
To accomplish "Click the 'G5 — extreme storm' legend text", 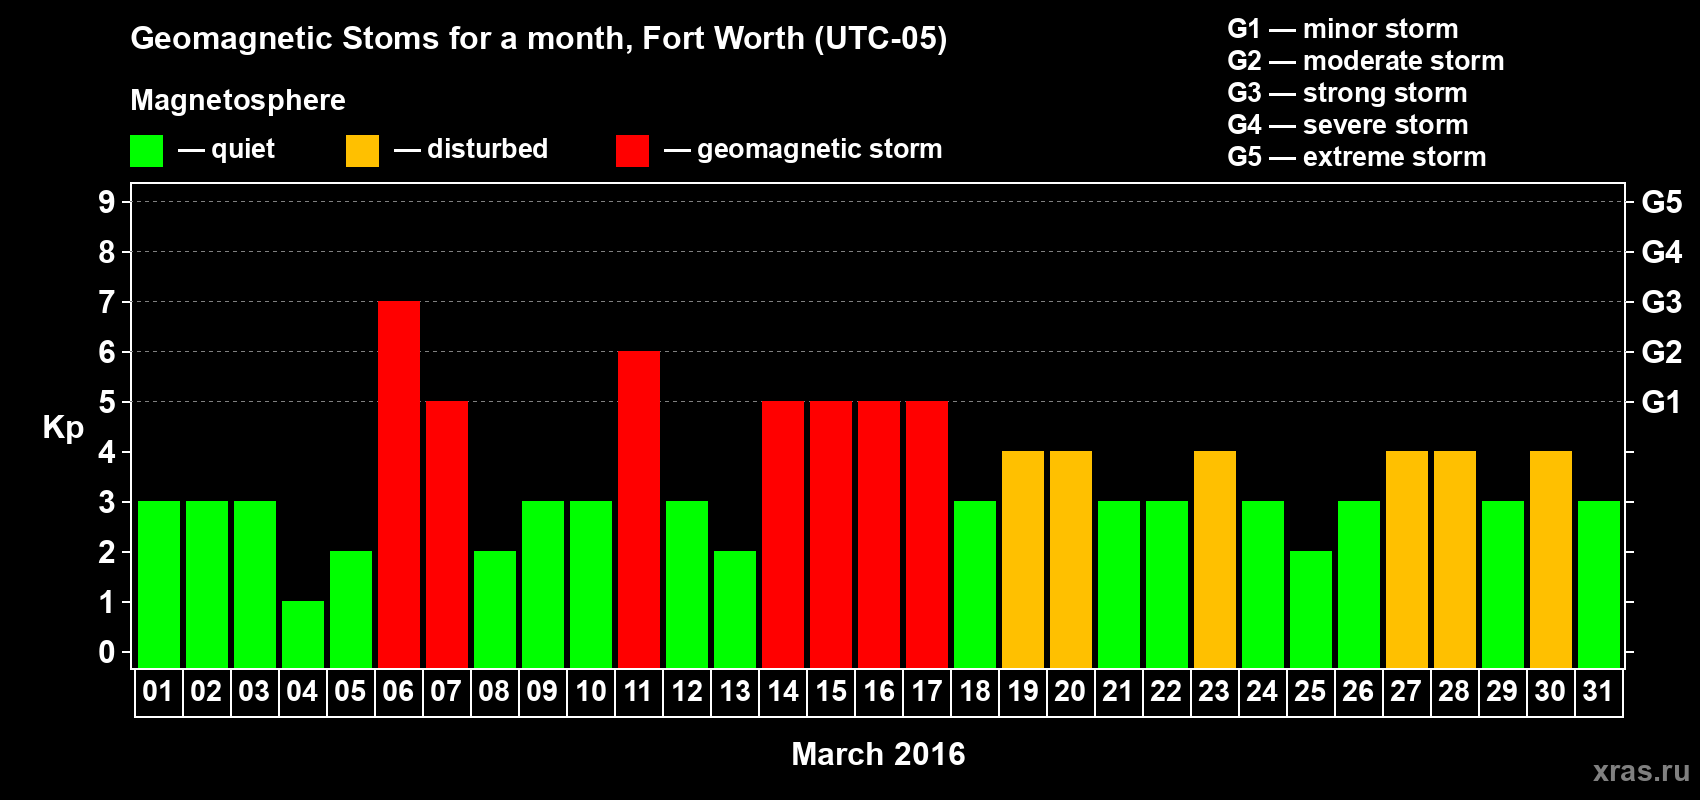I will (1357, 157).
